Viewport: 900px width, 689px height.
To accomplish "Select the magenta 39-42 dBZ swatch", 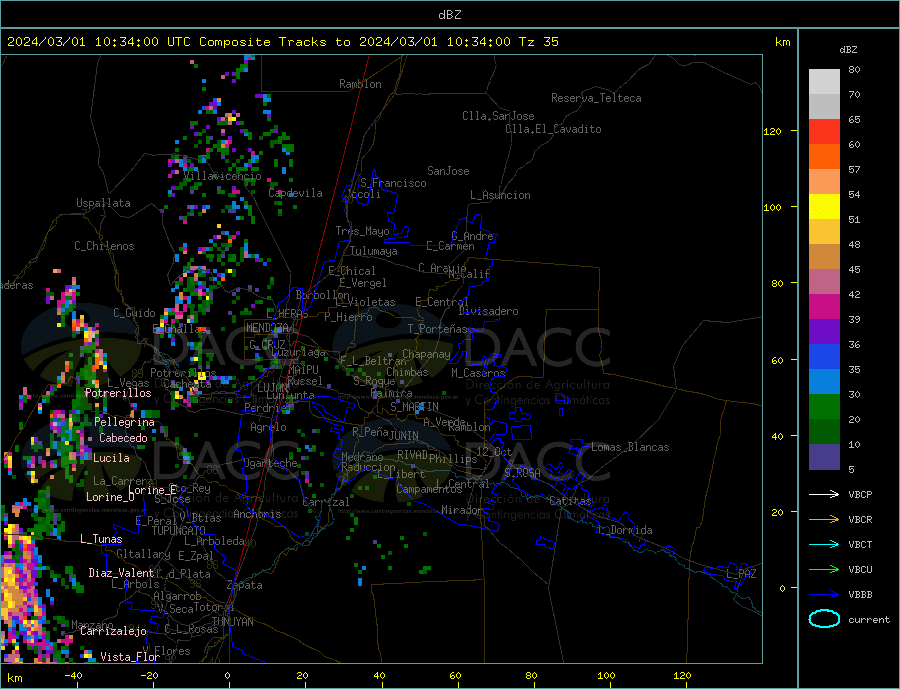I will [x=824, y=307].
